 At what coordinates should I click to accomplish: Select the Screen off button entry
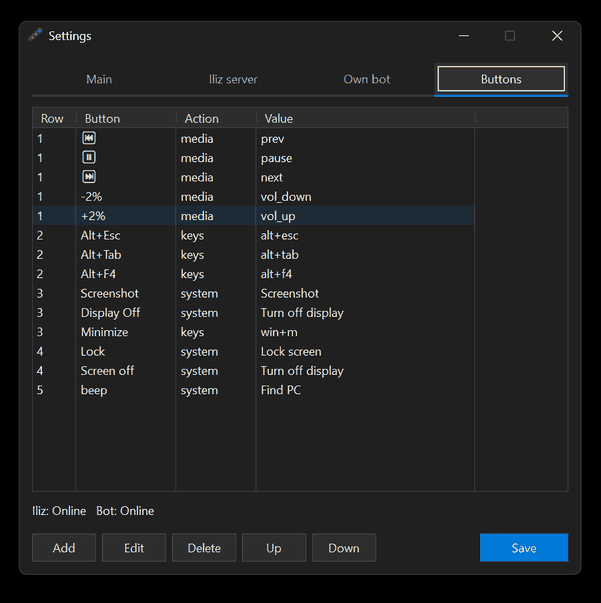(x=107, y=371)
